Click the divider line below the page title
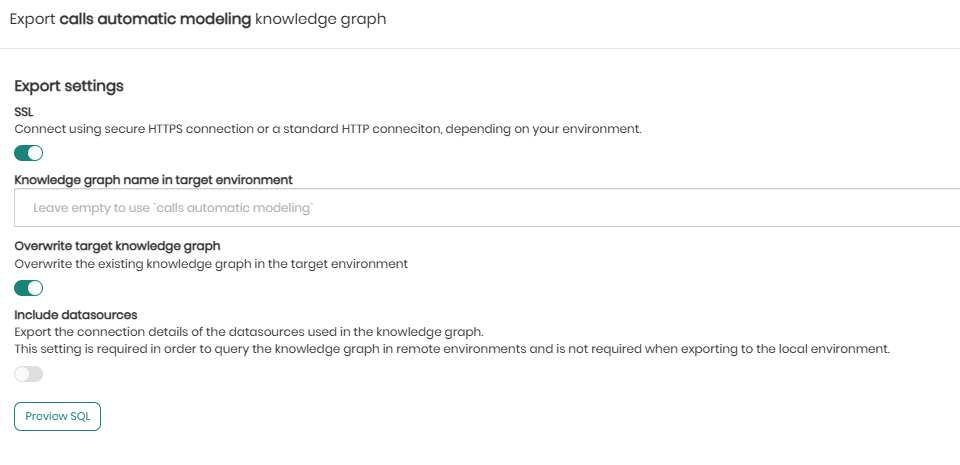This screenshot has height=465, width=960. click(480, 48)
